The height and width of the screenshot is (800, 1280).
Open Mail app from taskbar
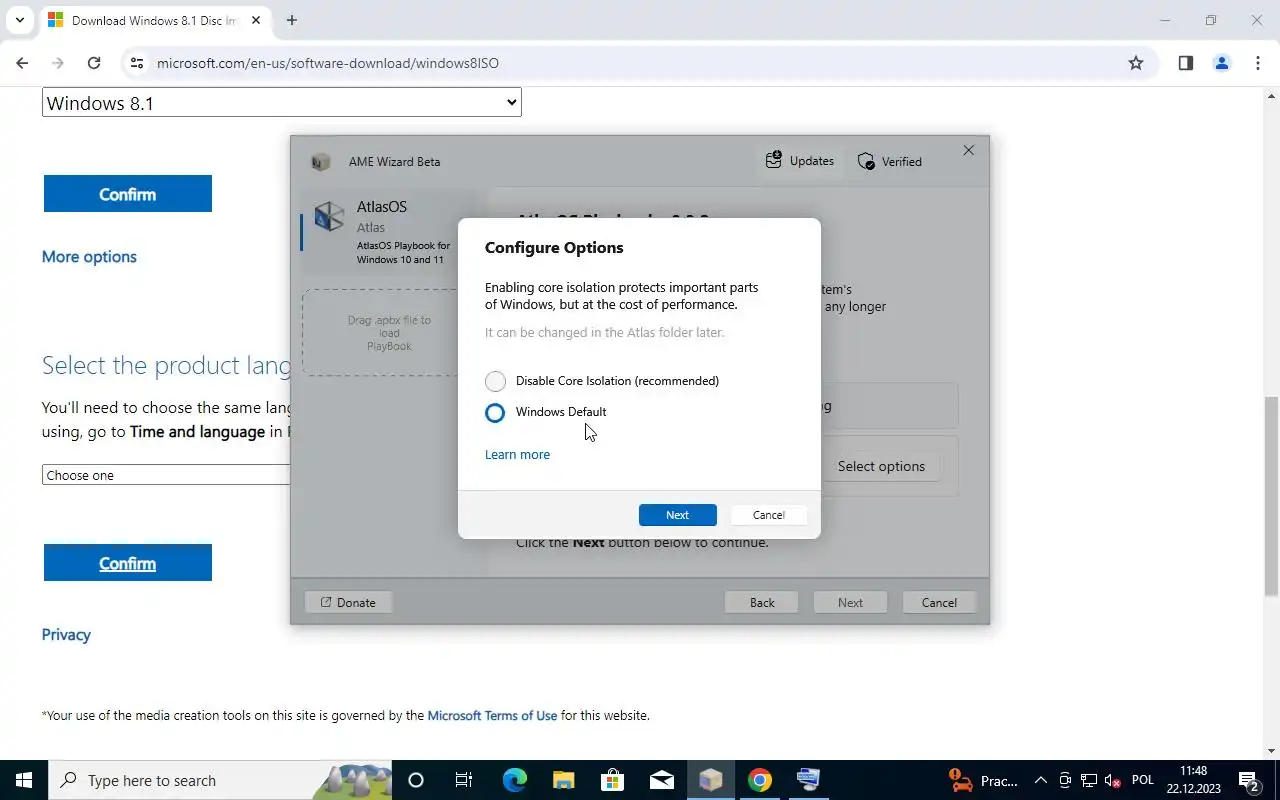[x=661, y=780]
